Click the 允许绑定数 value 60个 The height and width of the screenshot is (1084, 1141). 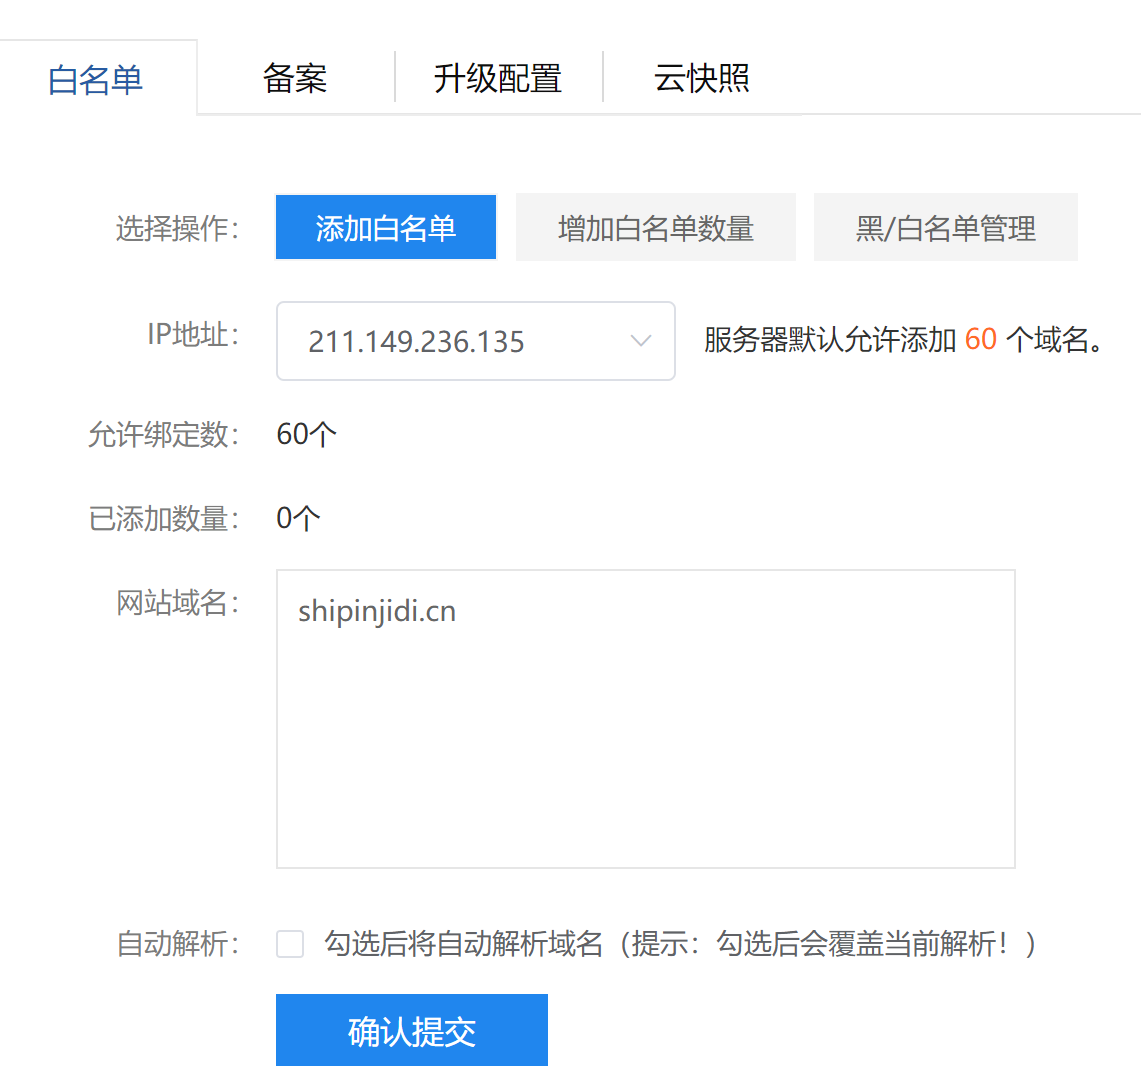pos(306,434)
